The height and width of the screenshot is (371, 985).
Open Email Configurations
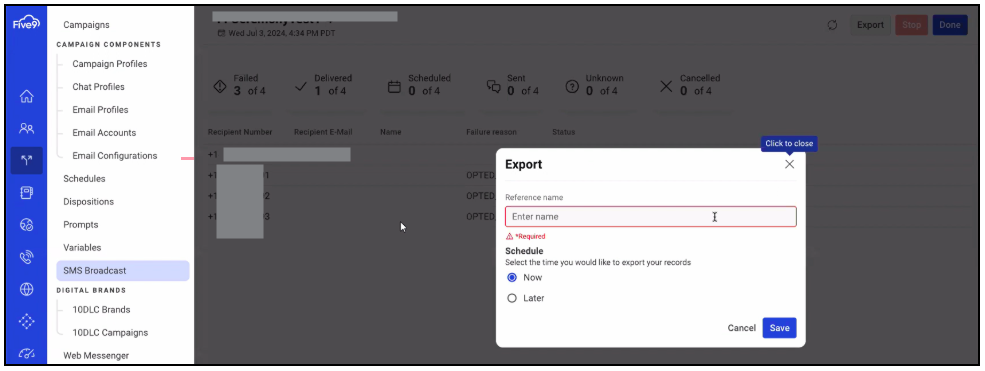coord(115,156)
